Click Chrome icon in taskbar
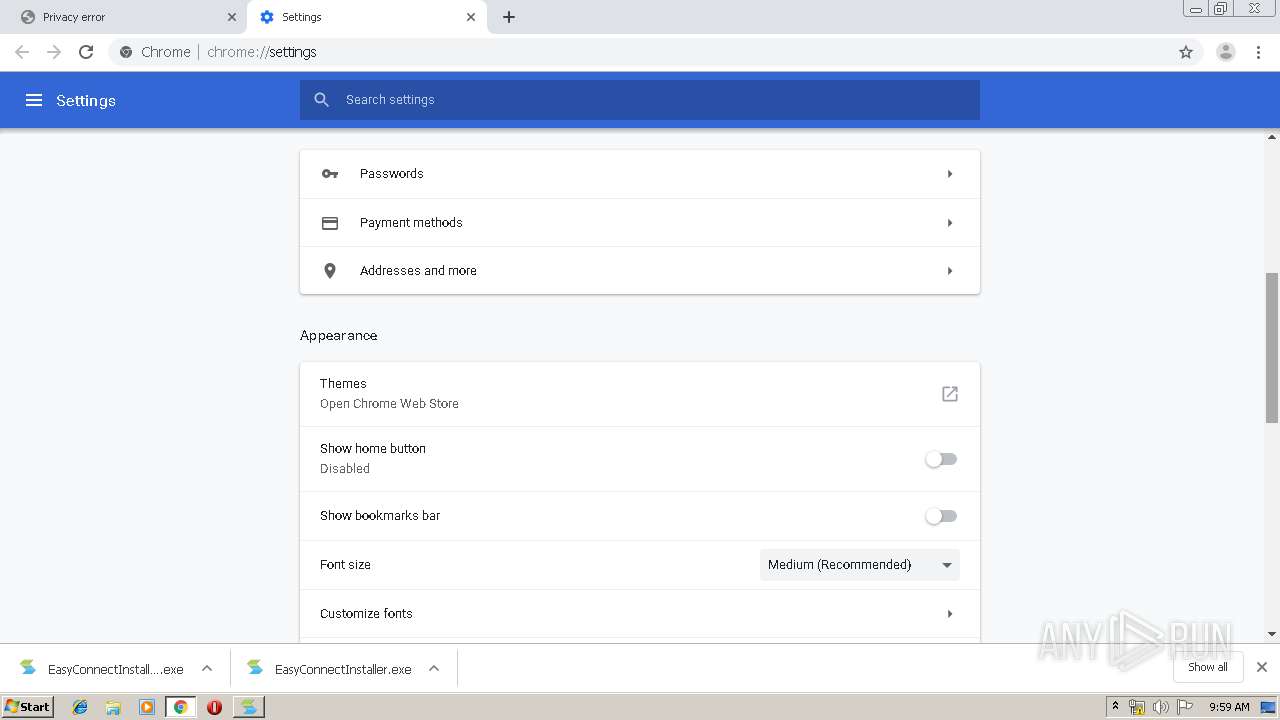This screenshot has width=1280, height=720. click(180, 707)
